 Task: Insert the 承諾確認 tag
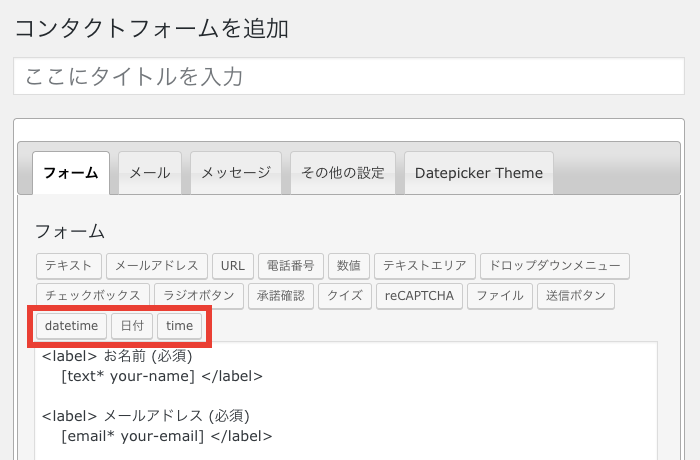pyautogui.click(x=281, y=296)
